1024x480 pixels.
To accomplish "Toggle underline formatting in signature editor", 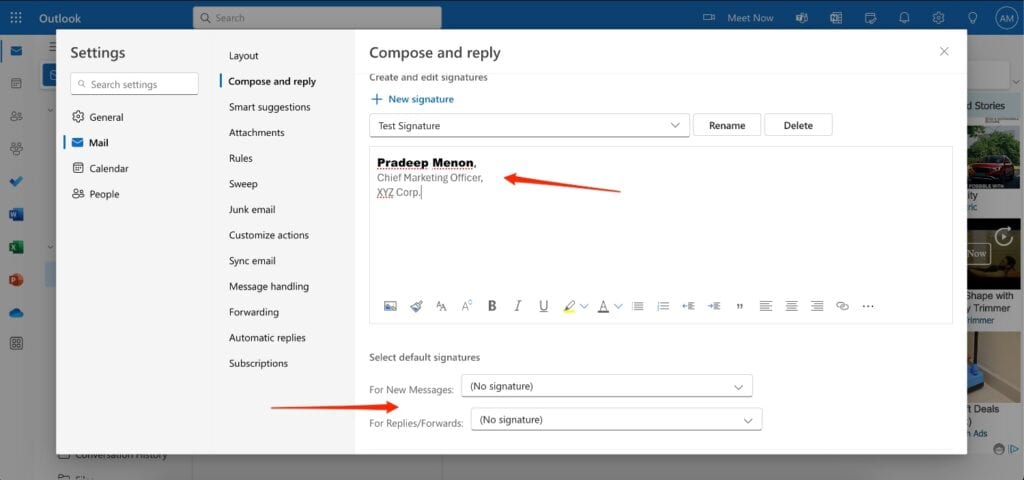I will click(x=543, y=306).
